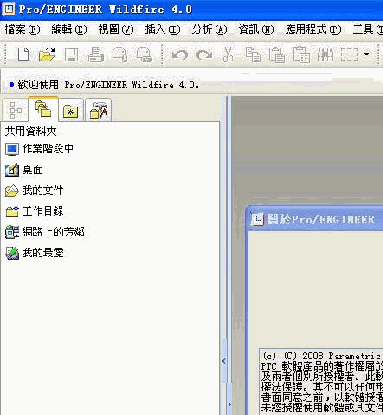Open the dropdown arrow beside selection icon
Screen dimensions: 383x415
pyautogui.click(x=367, y=54)
